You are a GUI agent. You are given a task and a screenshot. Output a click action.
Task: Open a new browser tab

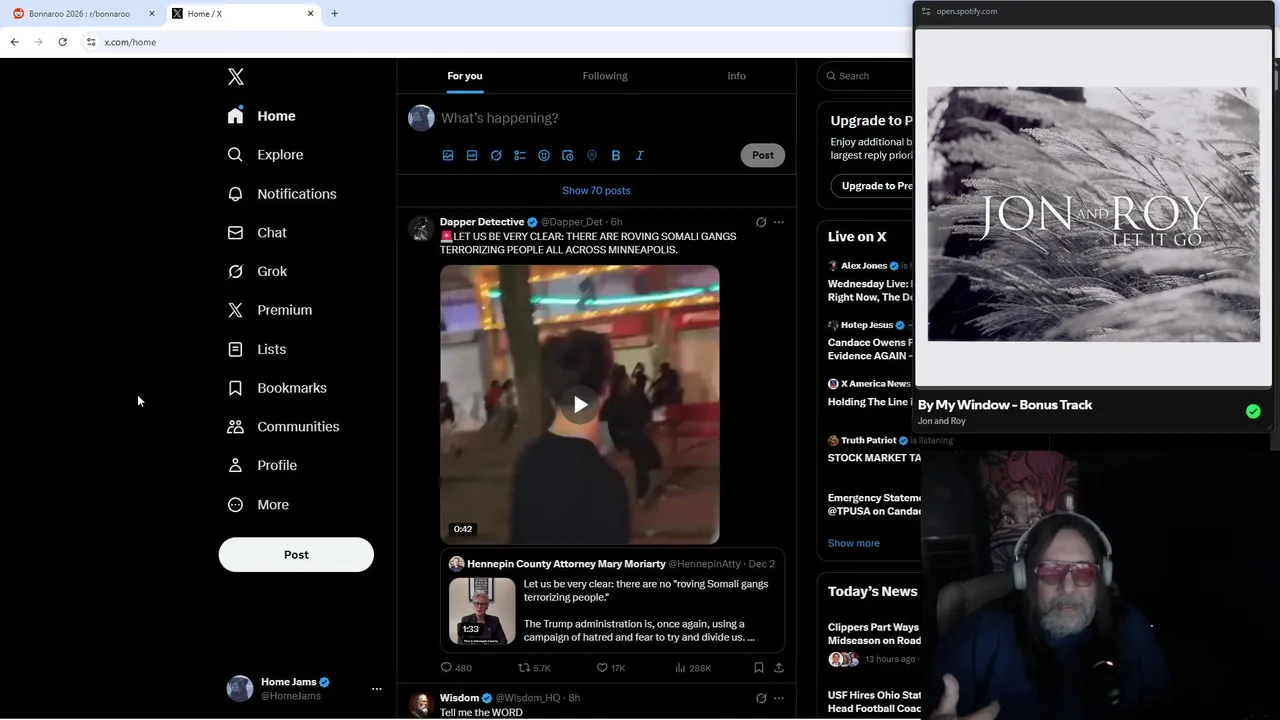(x=334, y=14)
